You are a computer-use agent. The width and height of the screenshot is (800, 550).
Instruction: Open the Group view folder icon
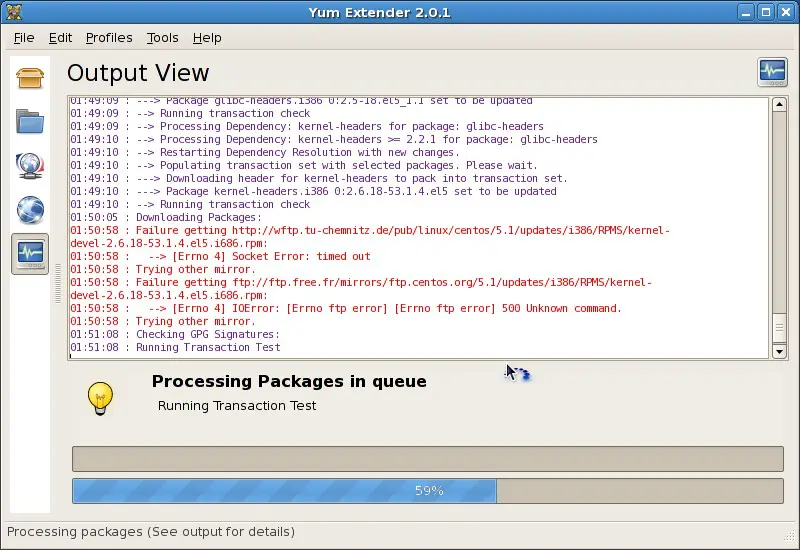(30, 121)
